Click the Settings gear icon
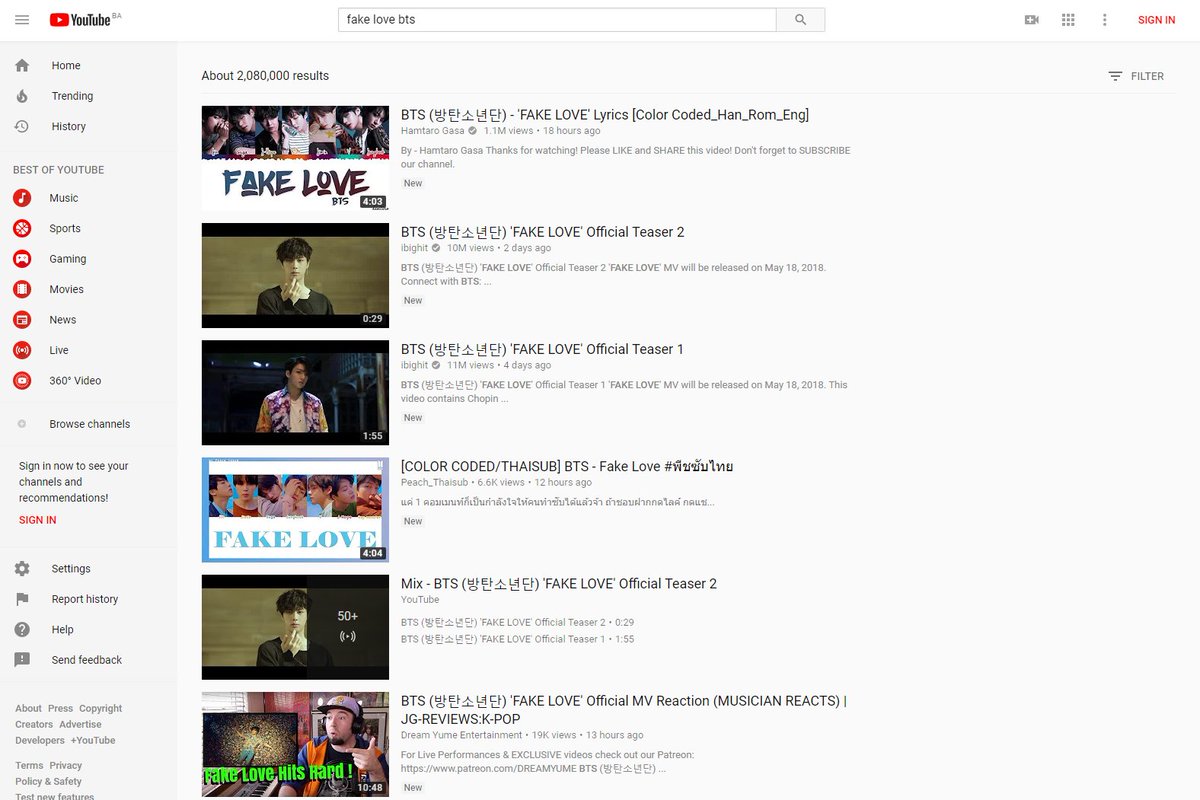 22,568
